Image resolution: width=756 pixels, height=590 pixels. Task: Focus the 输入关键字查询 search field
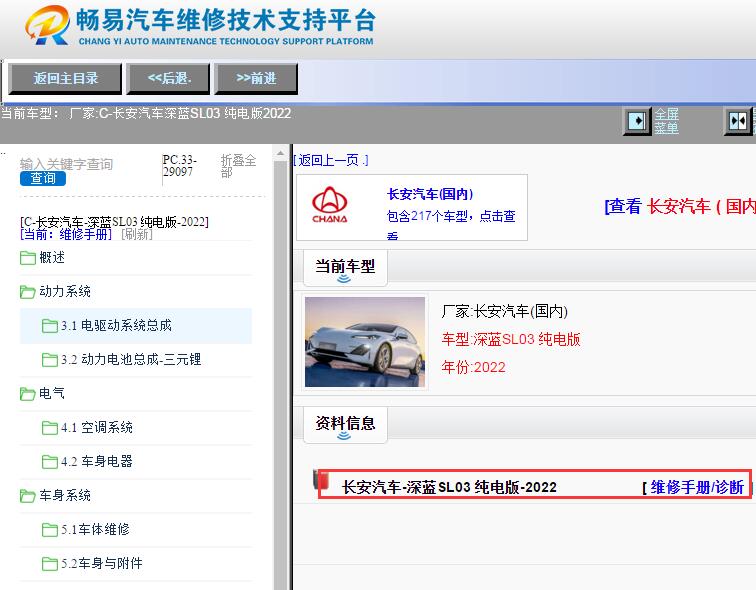coord(67,164)
